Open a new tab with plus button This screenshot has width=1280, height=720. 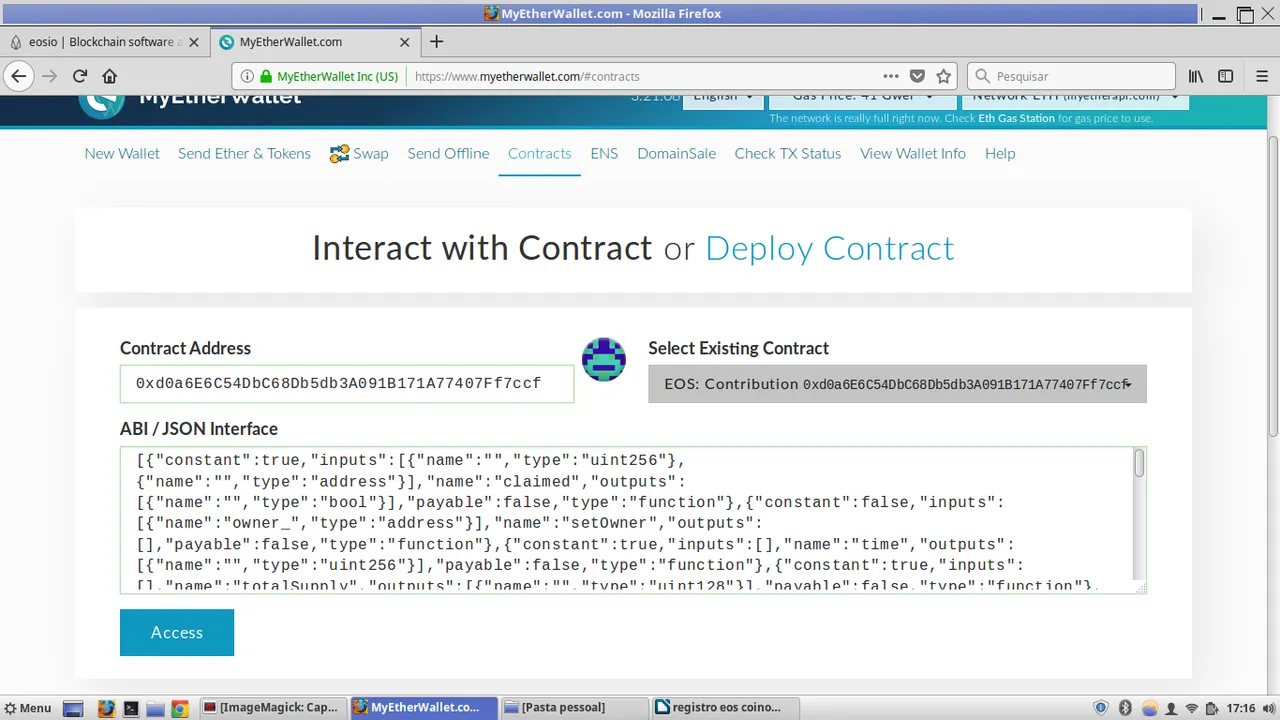click(x=436, y=42)
